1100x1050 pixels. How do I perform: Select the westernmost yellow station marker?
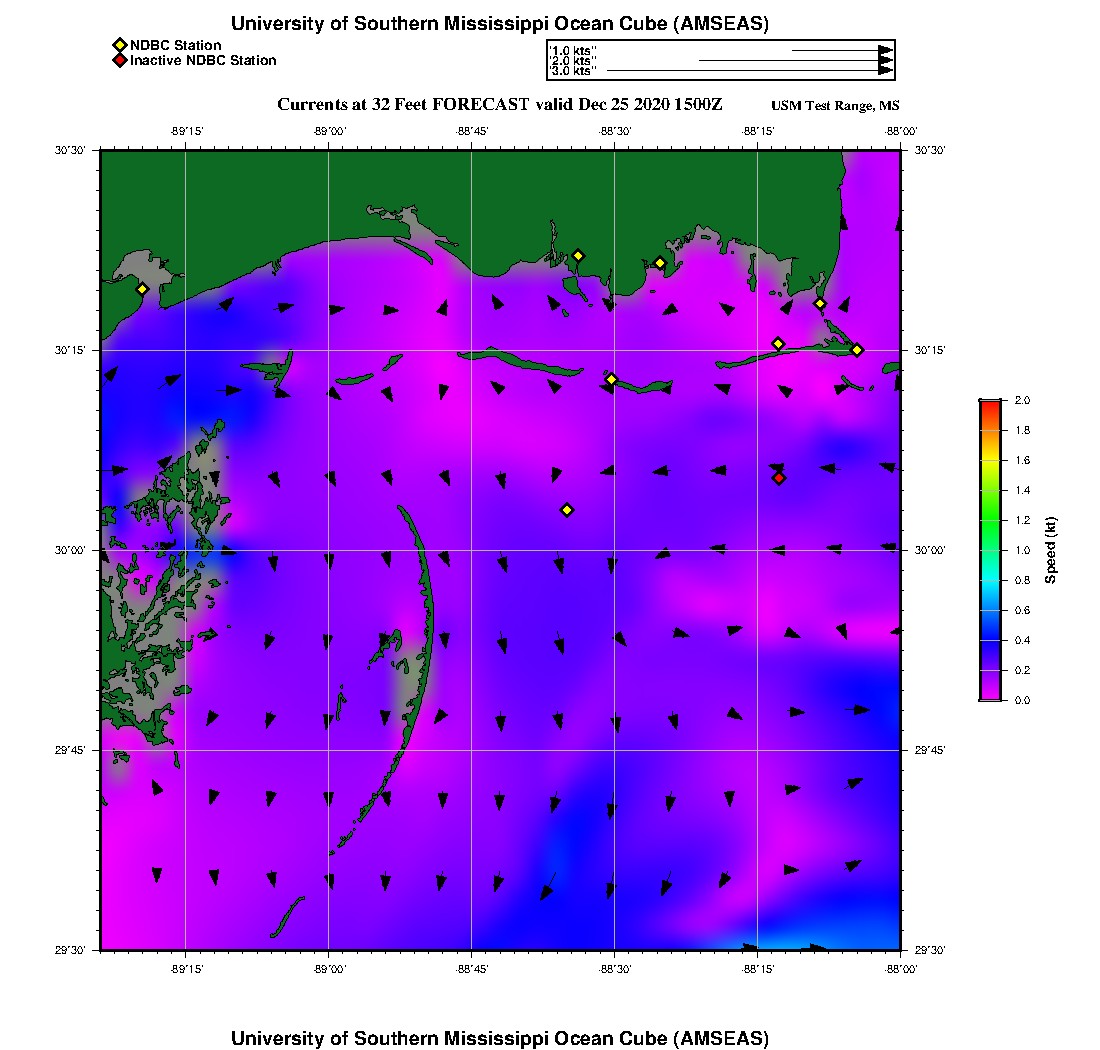(x=142, y=289)
